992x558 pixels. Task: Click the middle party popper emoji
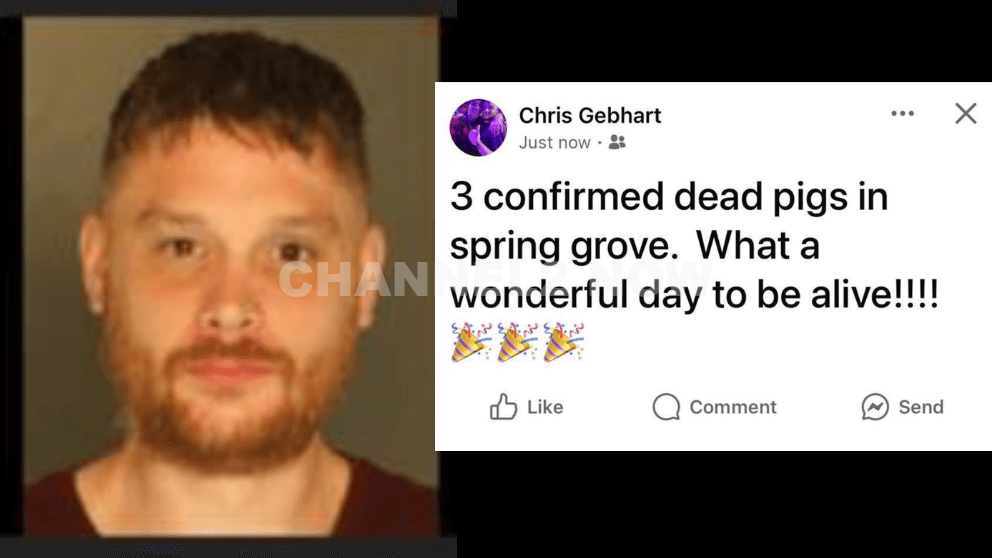pyautogui.click(x=518, y=342)
